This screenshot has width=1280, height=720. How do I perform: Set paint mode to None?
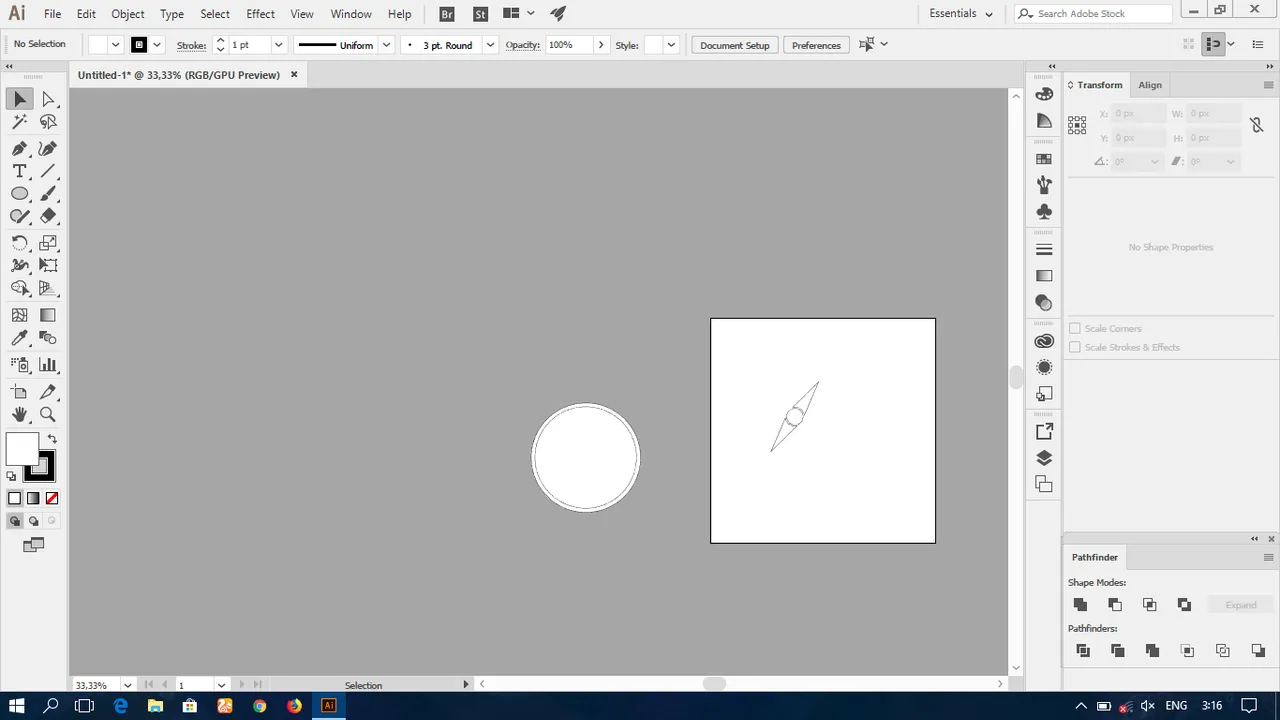pyautogui.click(x=52, y=498)
